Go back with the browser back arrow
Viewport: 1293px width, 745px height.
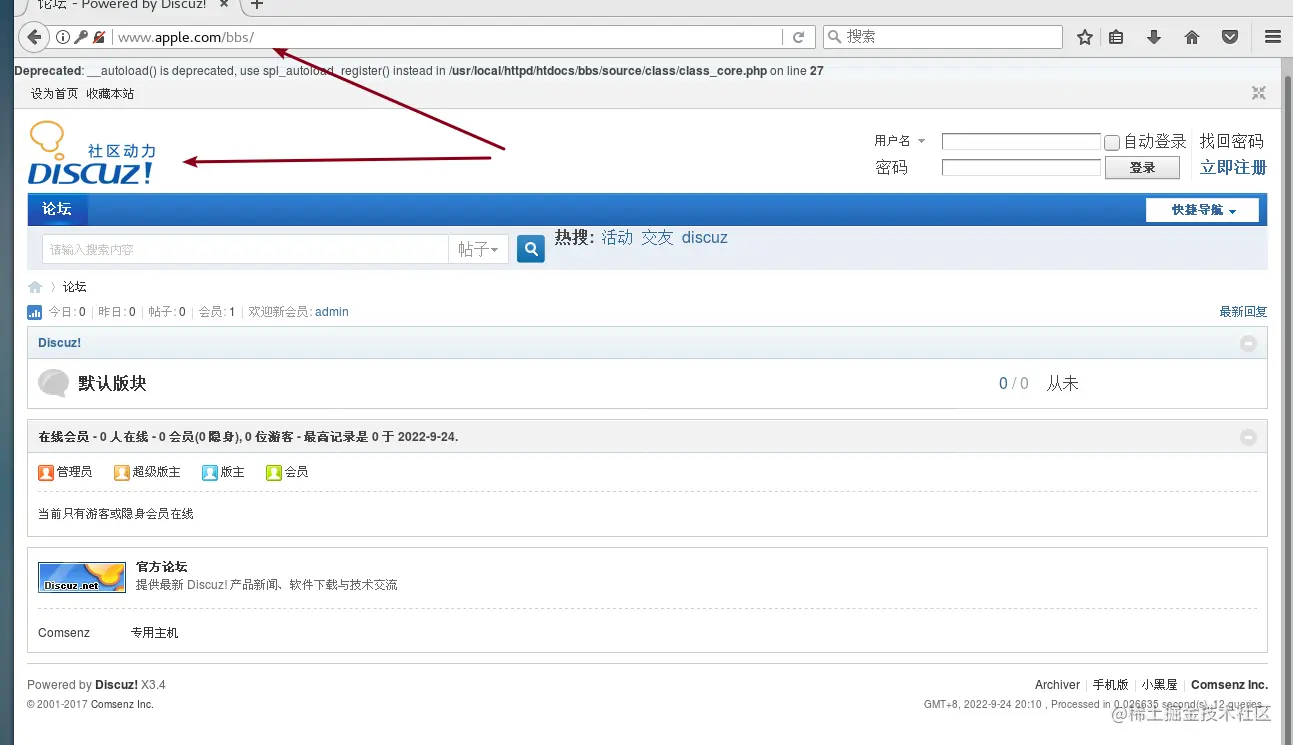(34, 37)
